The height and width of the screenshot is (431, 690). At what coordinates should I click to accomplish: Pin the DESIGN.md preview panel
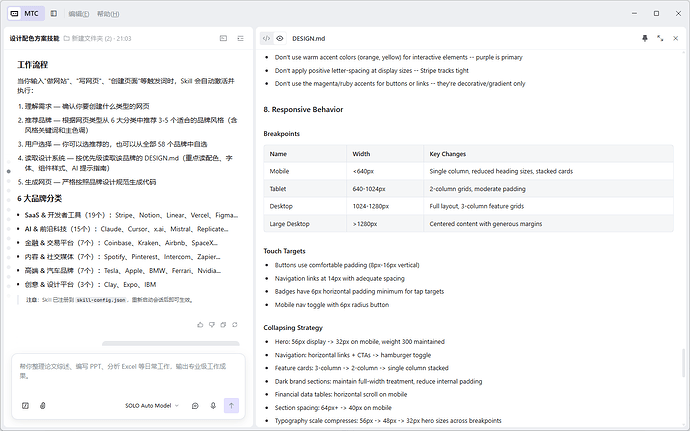click(645, 38)
